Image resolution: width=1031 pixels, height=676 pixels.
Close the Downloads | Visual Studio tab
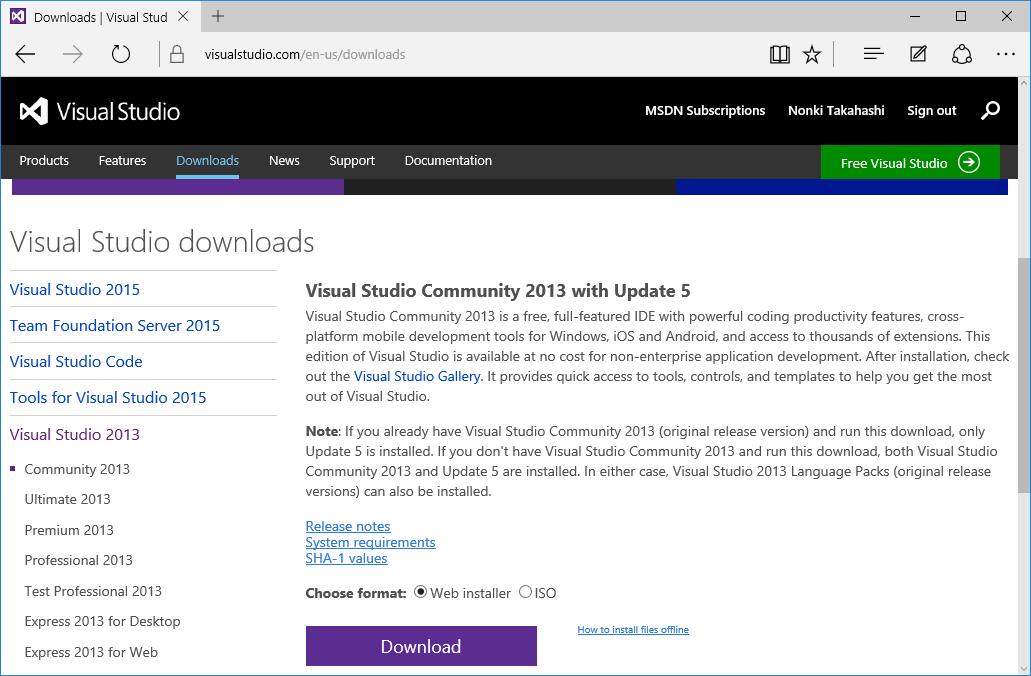coord(183,16)
